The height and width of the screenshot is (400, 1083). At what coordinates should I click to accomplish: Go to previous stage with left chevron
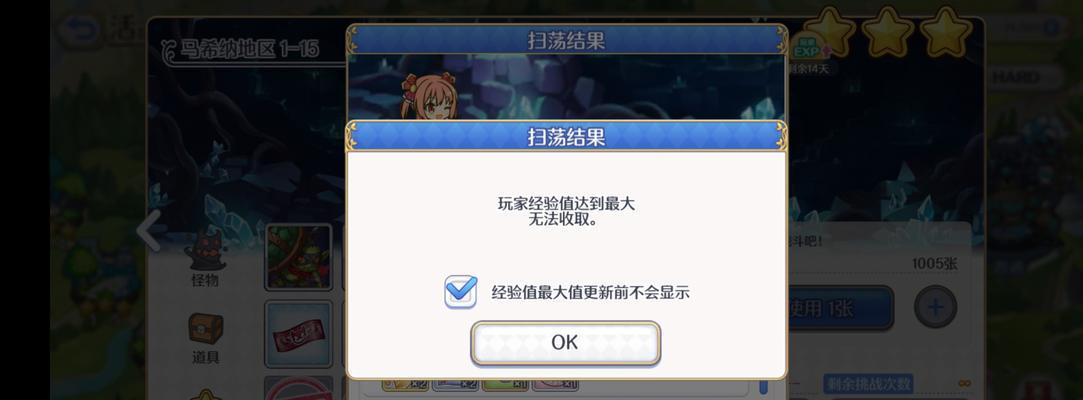click(149, 231)
